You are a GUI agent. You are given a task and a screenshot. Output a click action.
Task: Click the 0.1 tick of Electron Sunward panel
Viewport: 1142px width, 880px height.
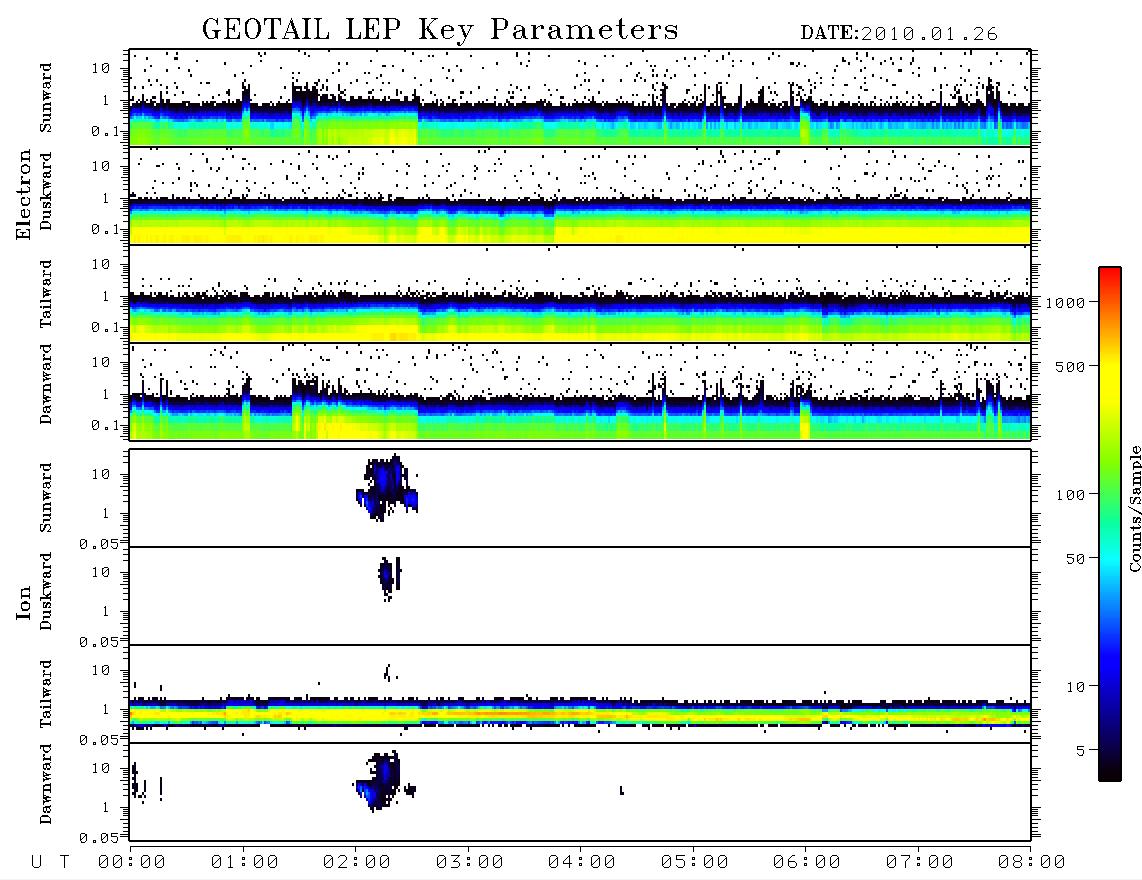click(105, 131)
